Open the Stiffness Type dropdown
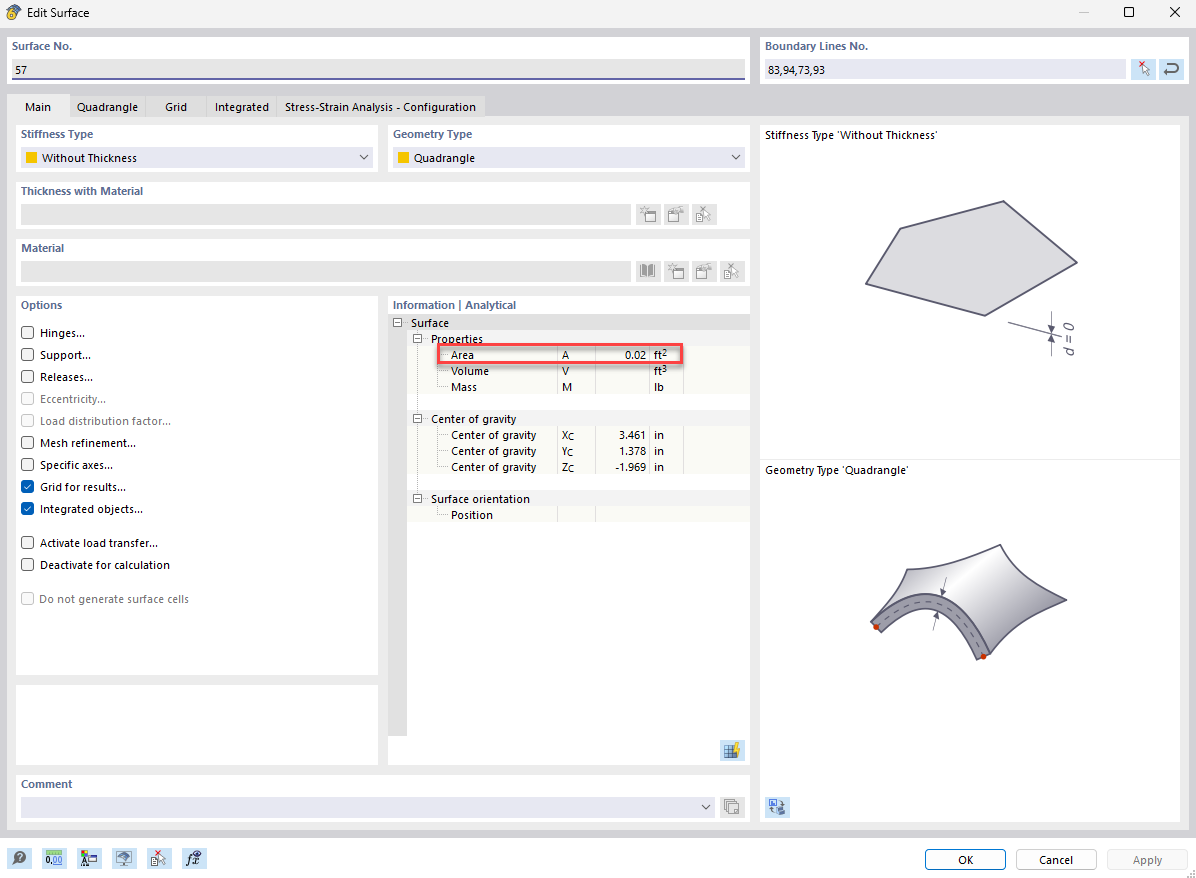Viewport: 1196px width, 878px height. click(x=362, y=157)
